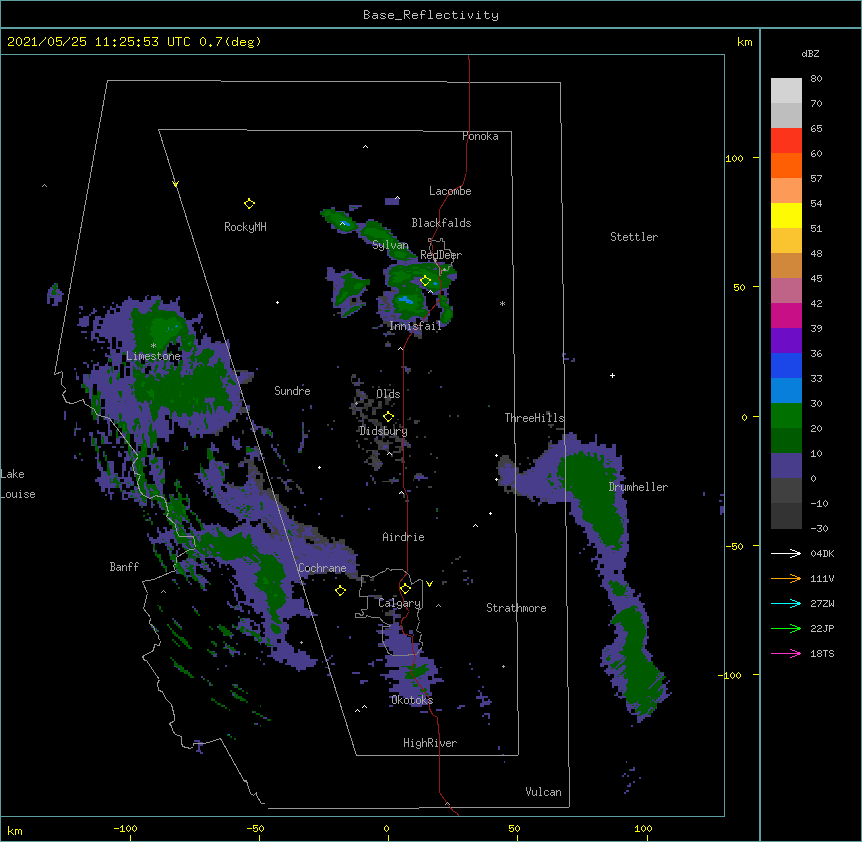Click the Limestone label
862x842 pixels.
(153, 356)
